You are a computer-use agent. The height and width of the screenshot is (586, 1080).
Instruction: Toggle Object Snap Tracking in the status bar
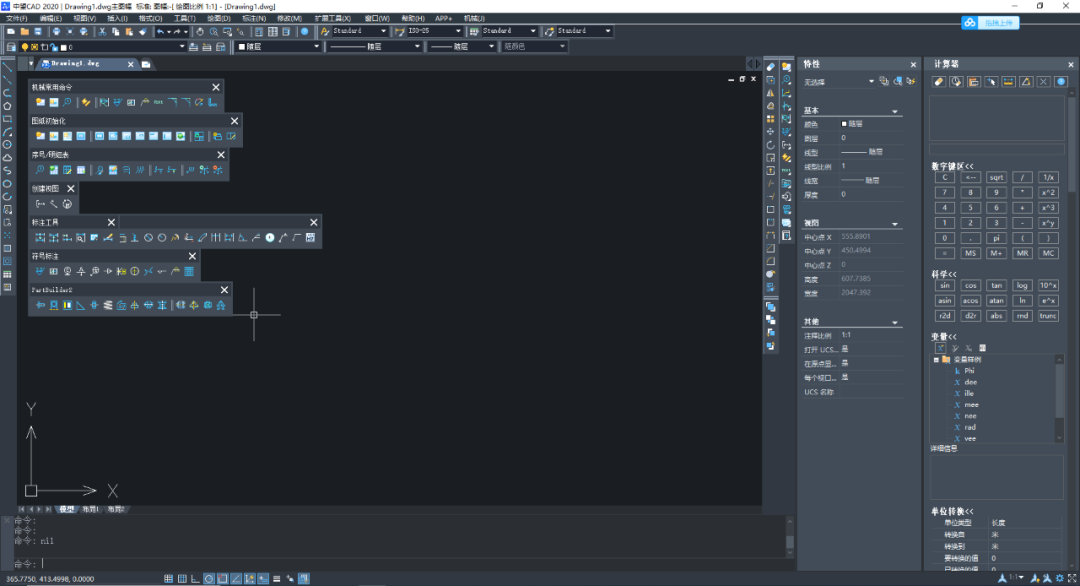coord(236,579)
